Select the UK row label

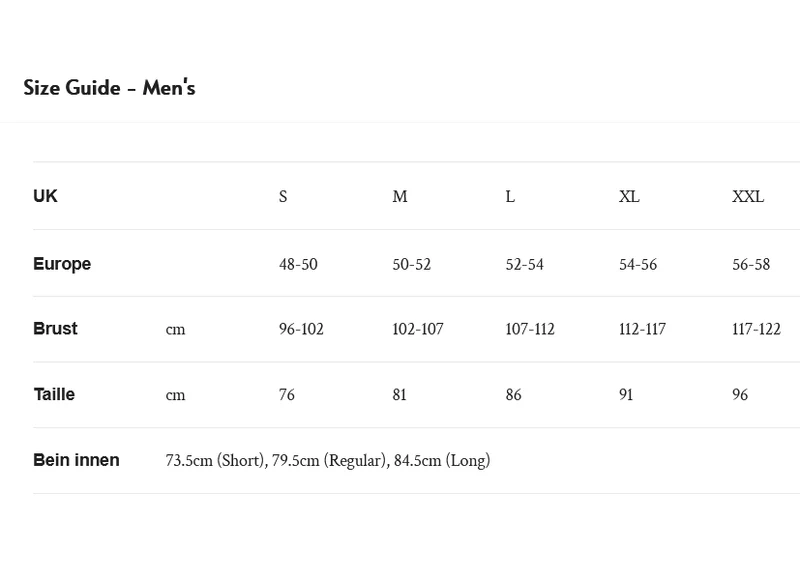[45, 196]
